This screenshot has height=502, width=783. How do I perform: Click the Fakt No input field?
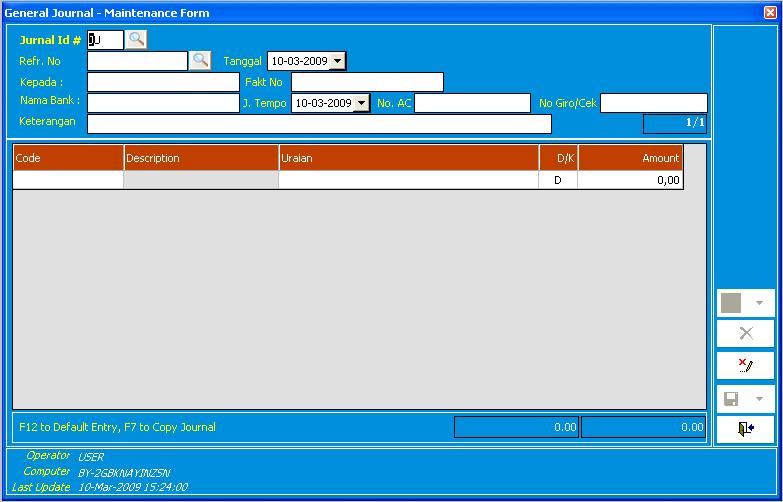366,82
